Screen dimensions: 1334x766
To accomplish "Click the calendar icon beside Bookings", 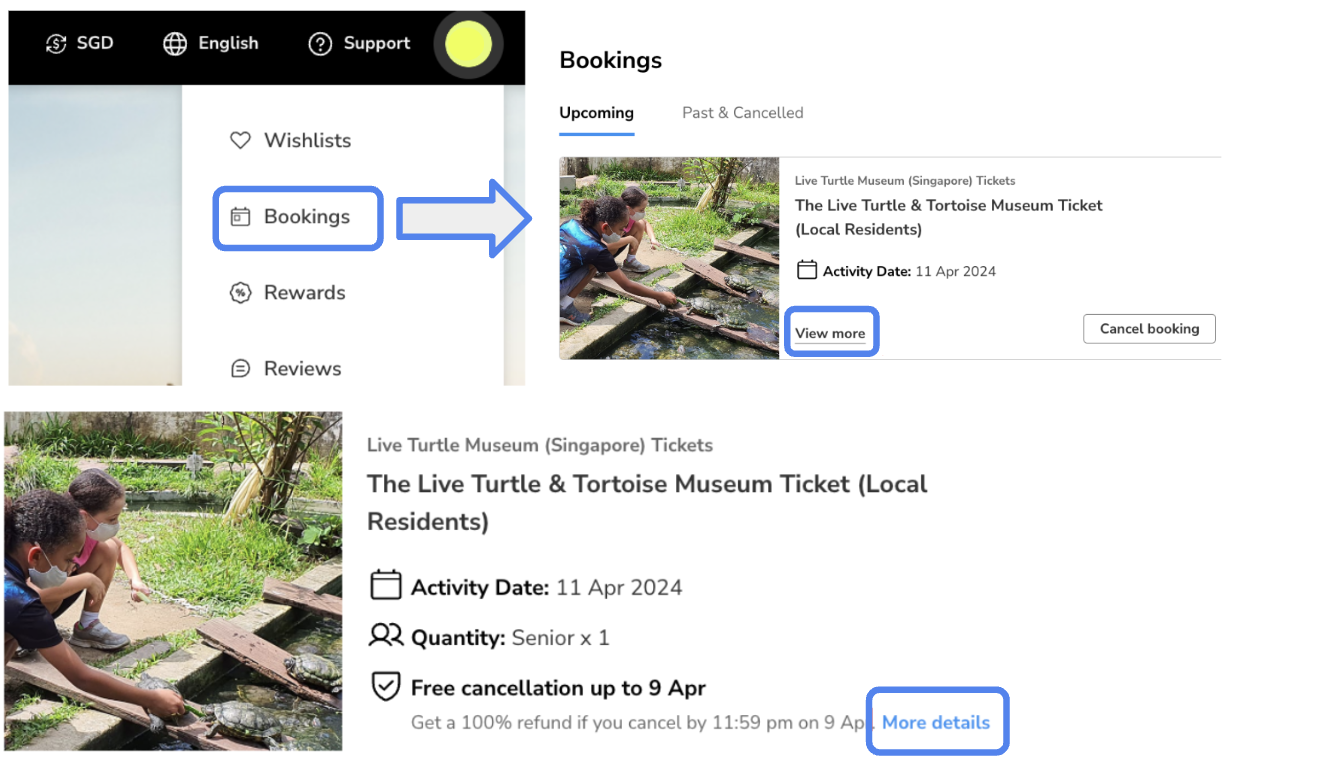I will 240,217.
